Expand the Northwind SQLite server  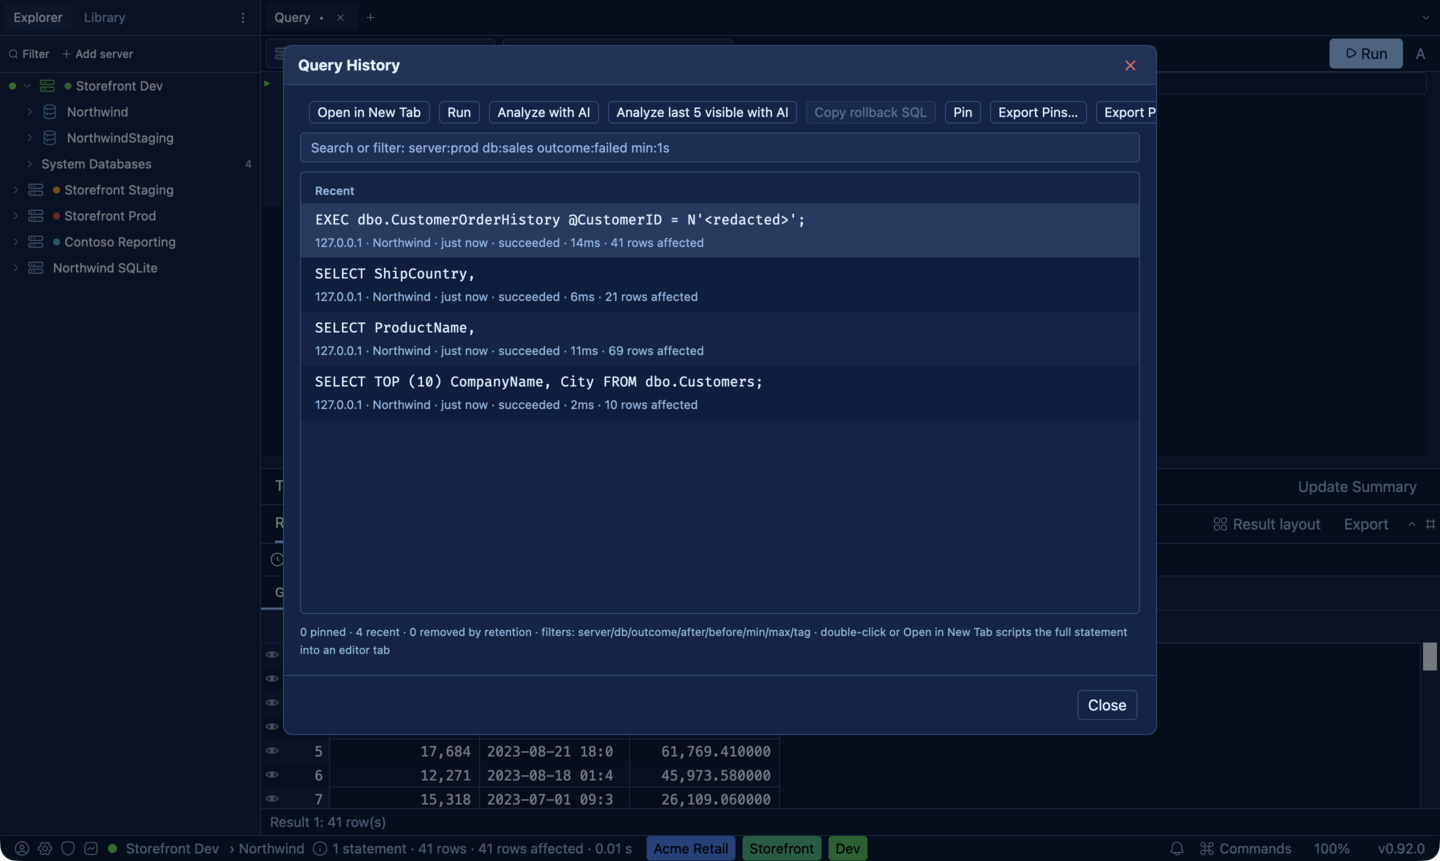tap(15, 268)
